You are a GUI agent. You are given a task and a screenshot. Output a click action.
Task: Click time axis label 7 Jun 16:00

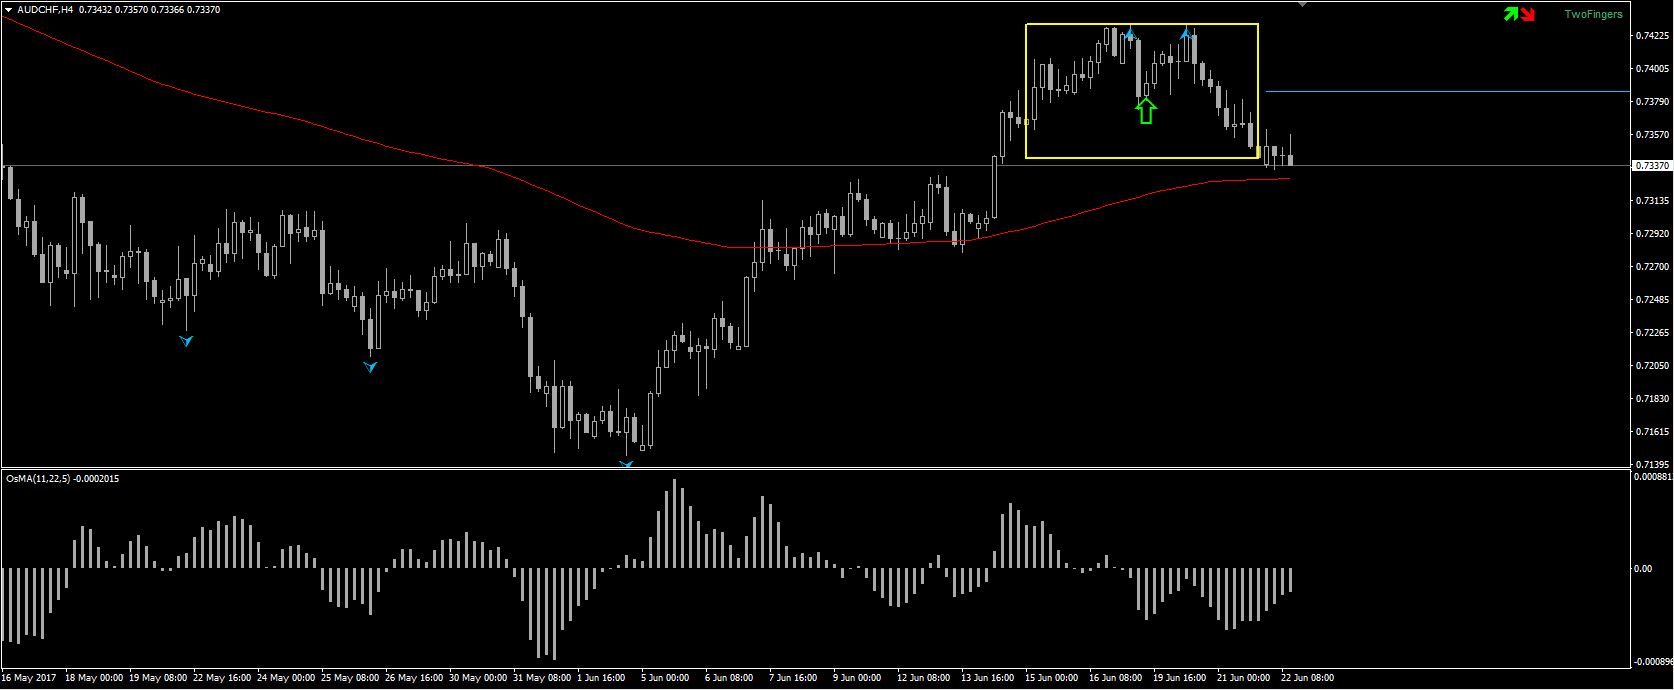click(793, 678)
